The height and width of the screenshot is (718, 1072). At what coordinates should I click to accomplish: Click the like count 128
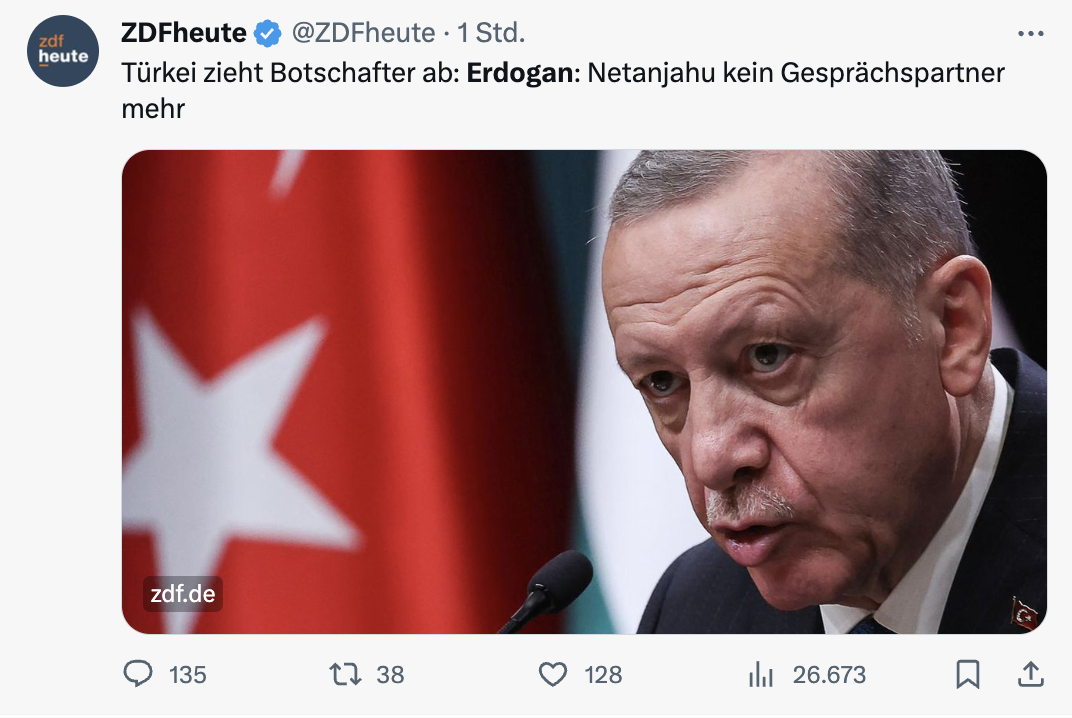[603, 675]
